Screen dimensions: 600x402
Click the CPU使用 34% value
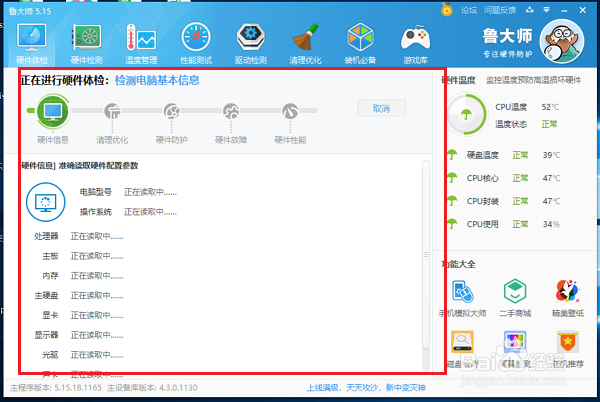(551, 224)
